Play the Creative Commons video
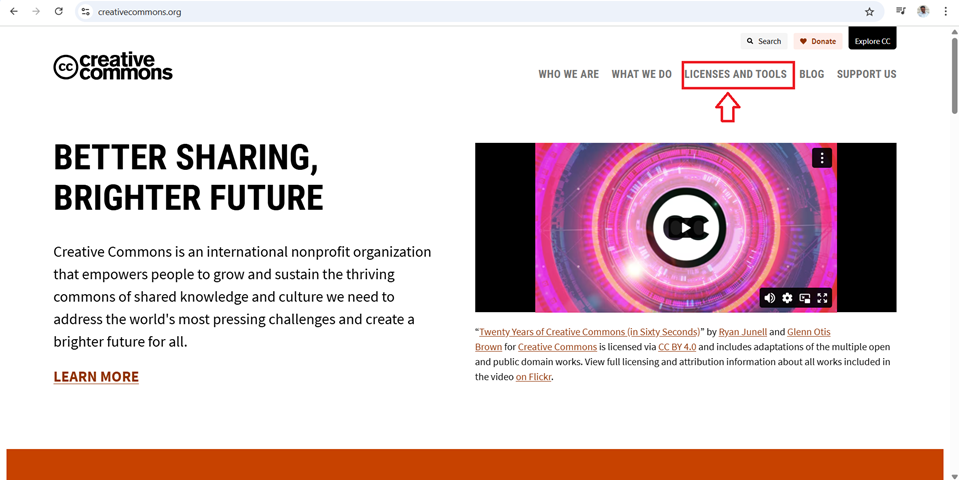The width and height of the screenshot is (959, 480). click(x=686, y=227)
